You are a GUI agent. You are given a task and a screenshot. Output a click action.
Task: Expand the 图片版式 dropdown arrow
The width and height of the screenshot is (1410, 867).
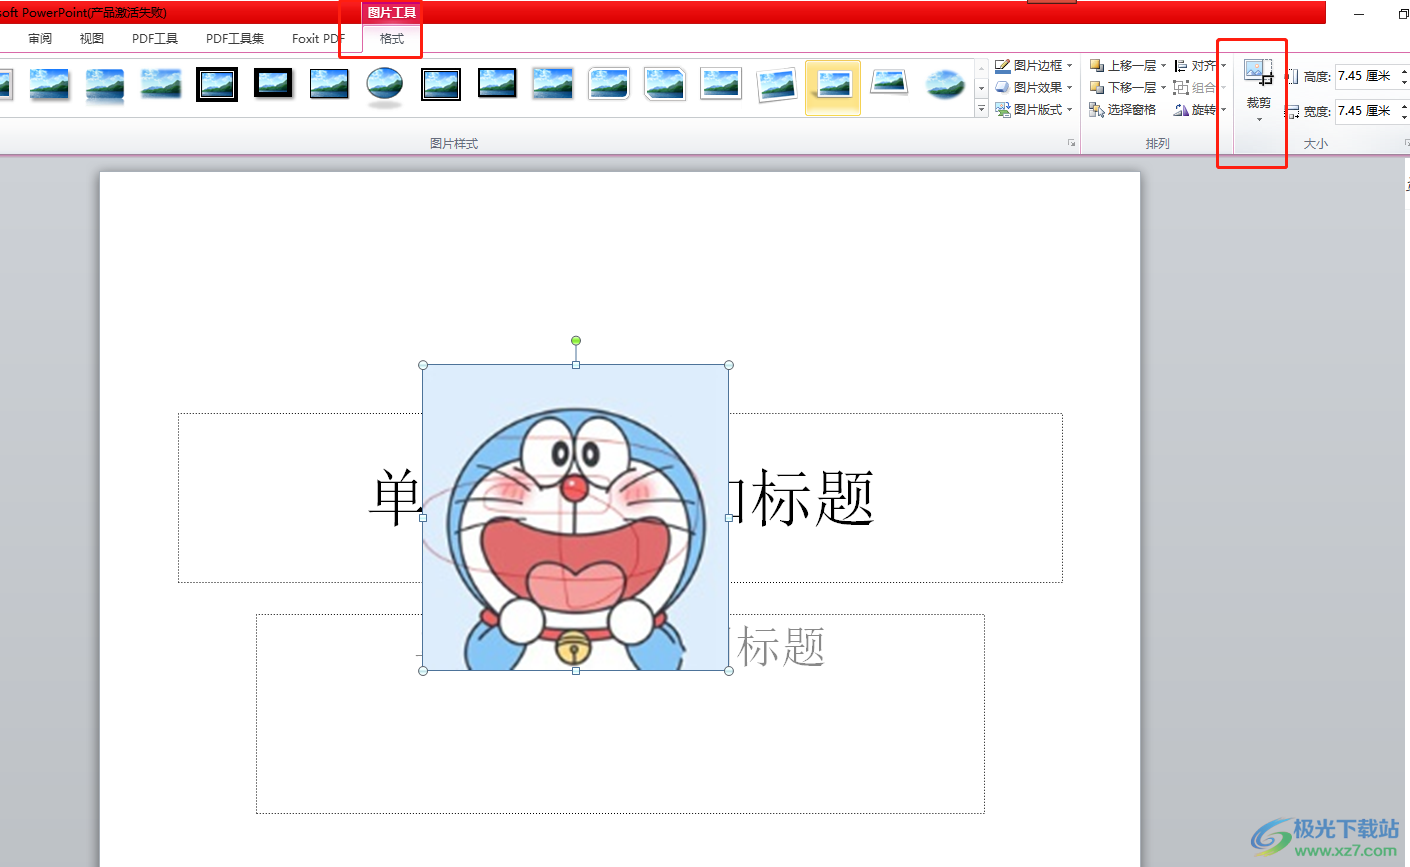1069,110
